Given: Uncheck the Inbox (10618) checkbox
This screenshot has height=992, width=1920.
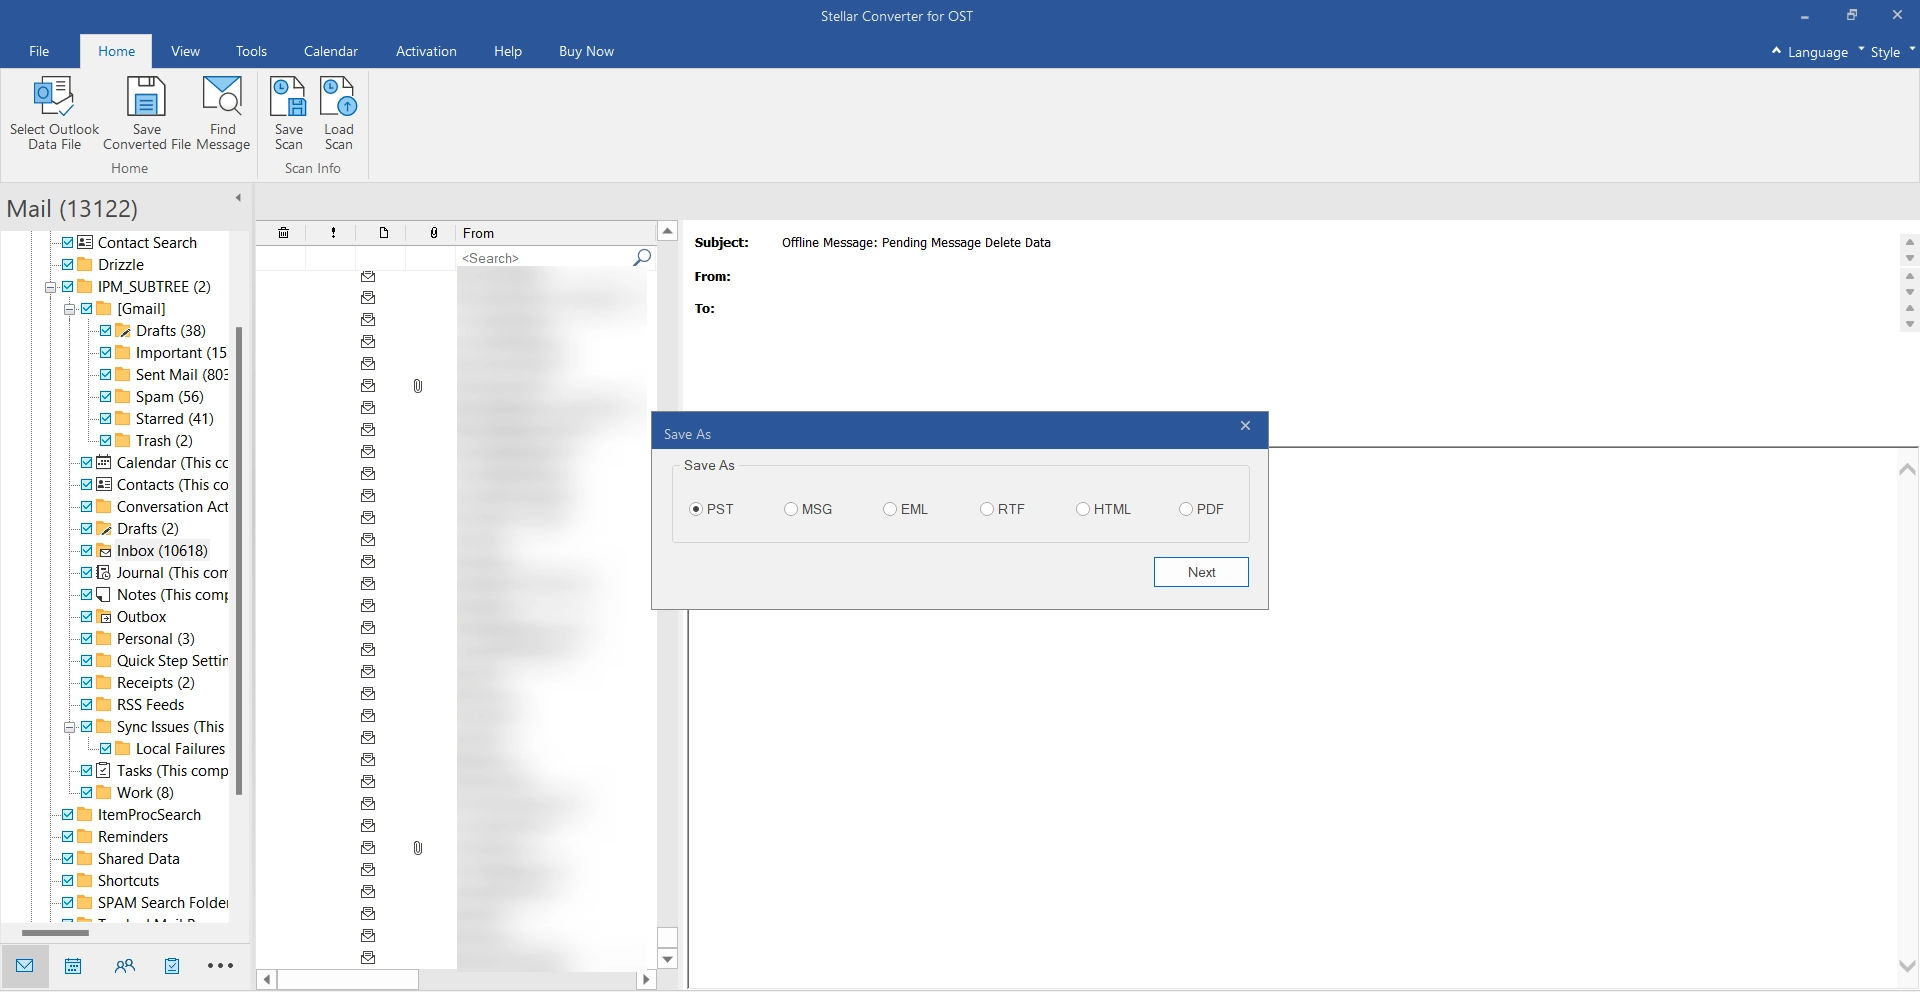Looking at the screenshot, I should click(x=87, y=551).
